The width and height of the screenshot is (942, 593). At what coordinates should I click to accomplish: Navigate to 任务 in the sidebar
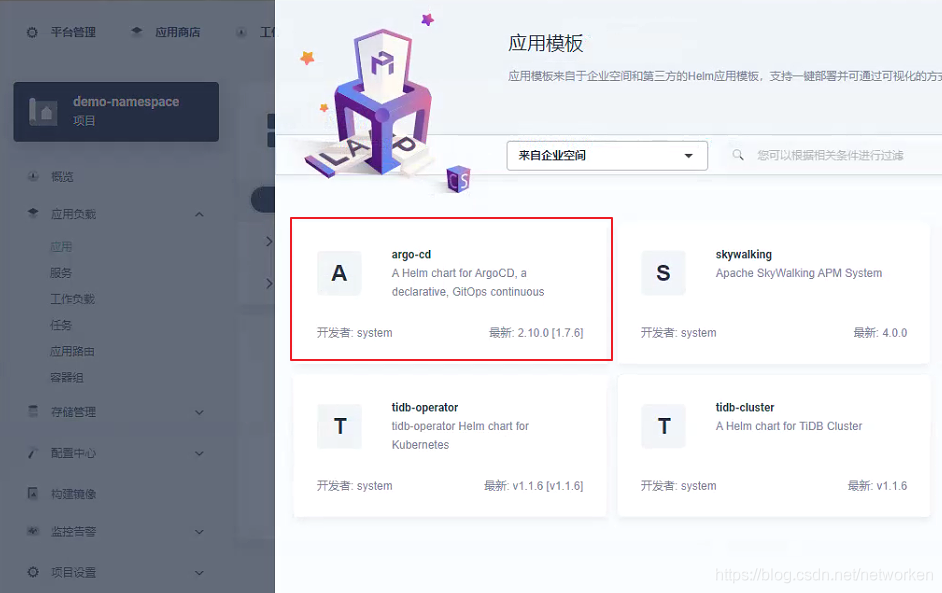[61, 325]
